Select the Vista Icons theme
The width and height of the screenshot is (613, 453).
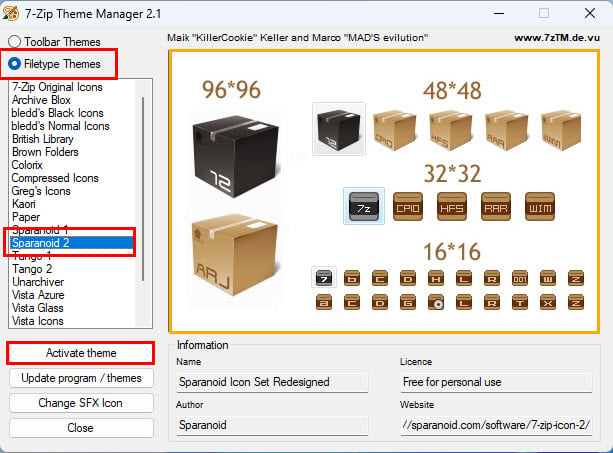click(x=38, y=321)
